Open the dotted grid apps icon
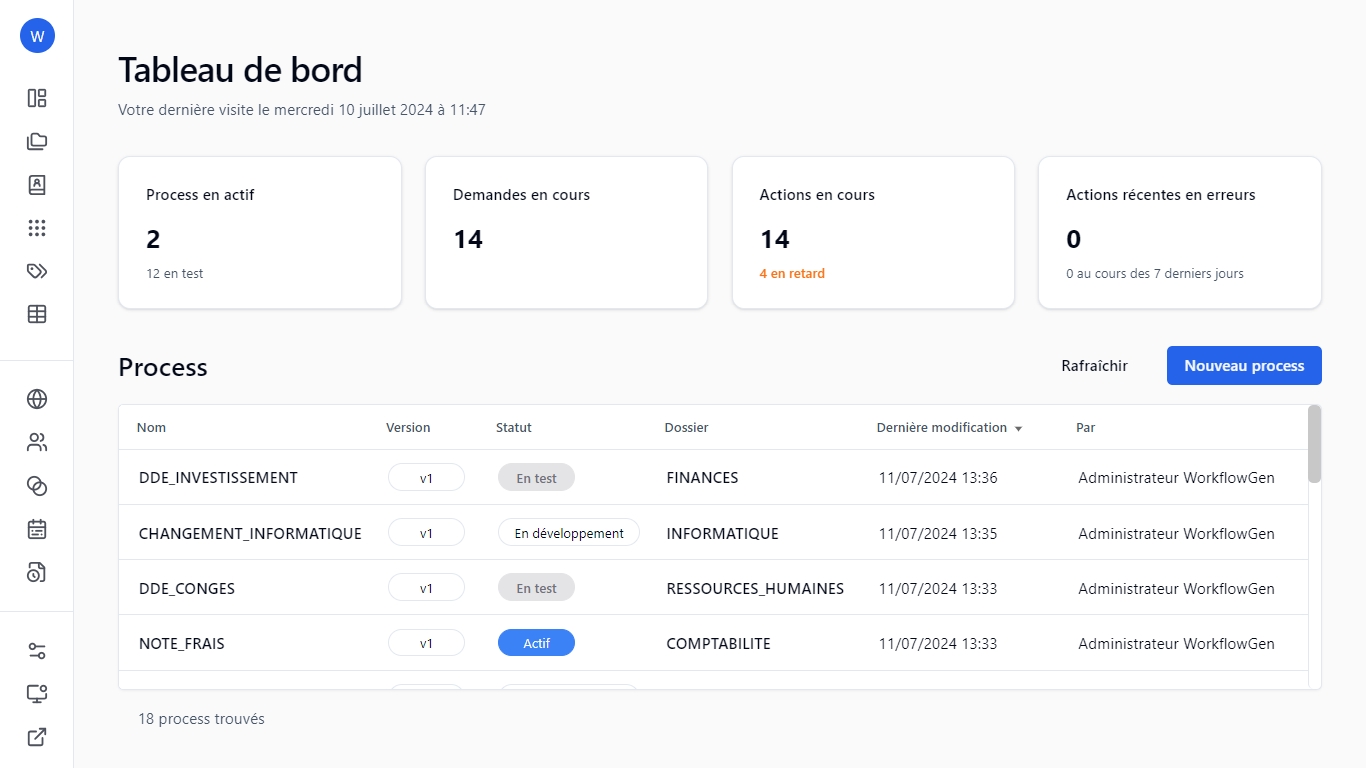This screenshot has height=768, width=1366. tap(37, 228)
